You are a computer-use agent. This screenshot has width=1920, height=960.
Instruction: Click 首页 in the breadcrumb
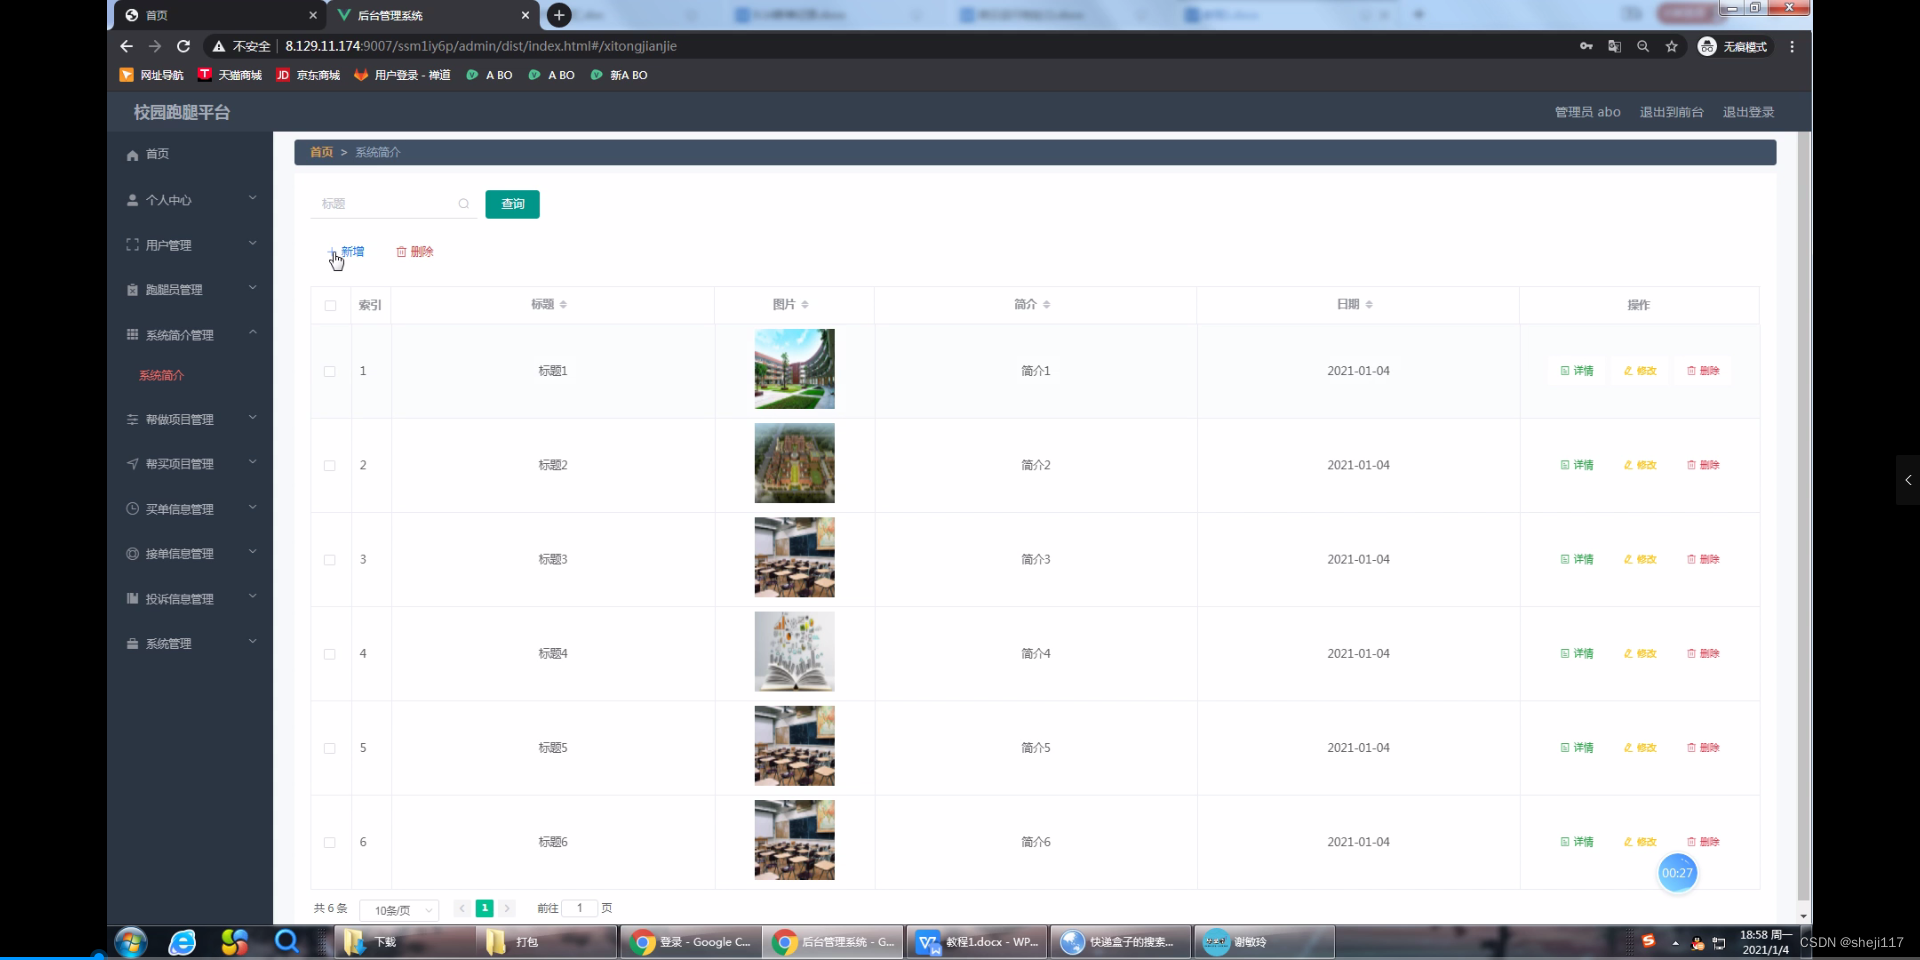tap(321, 152)
